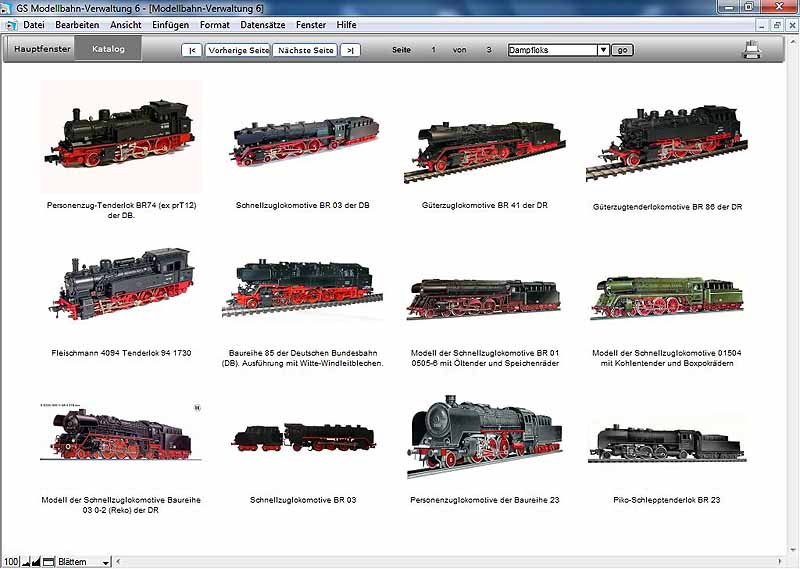Select the BR 01 0505-6 Öltender locomotive image

[484, 299]
